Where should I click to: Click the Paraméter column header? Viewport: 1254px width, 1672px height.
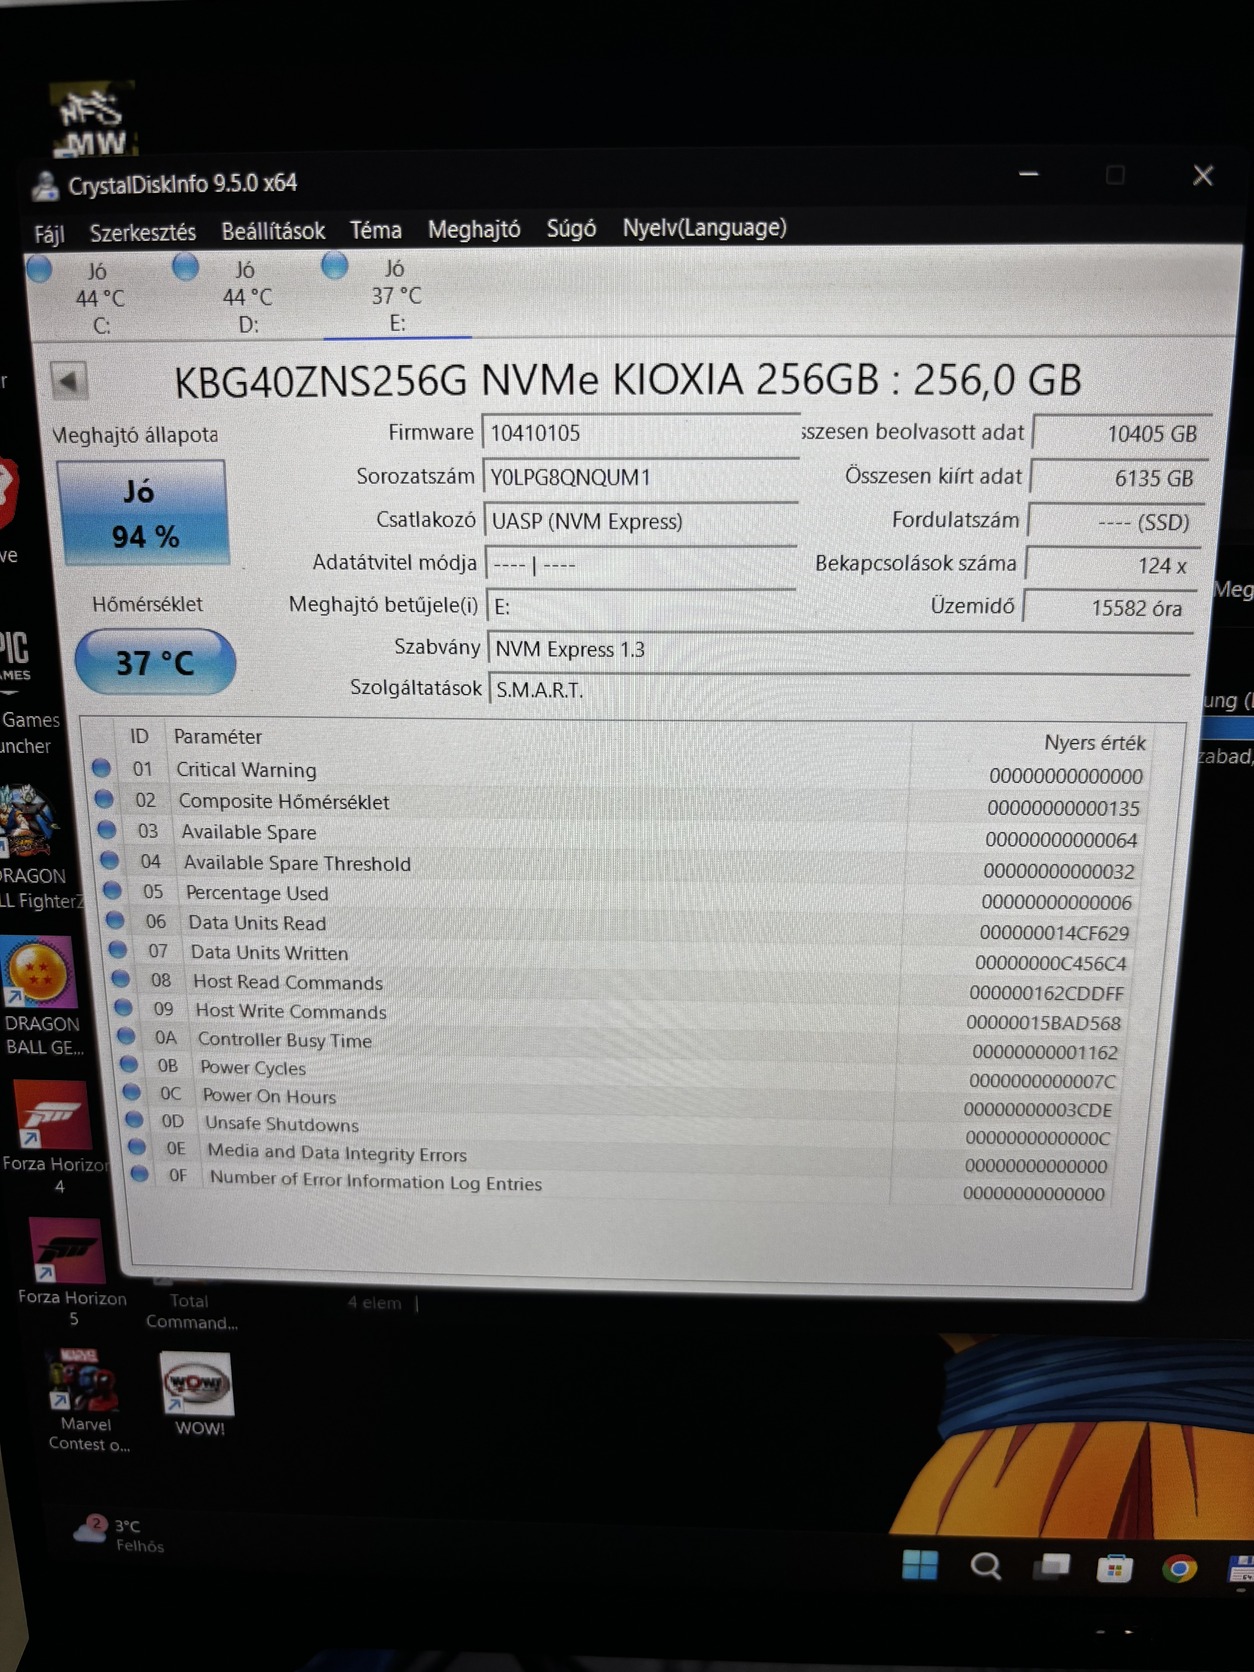[218, 736]
